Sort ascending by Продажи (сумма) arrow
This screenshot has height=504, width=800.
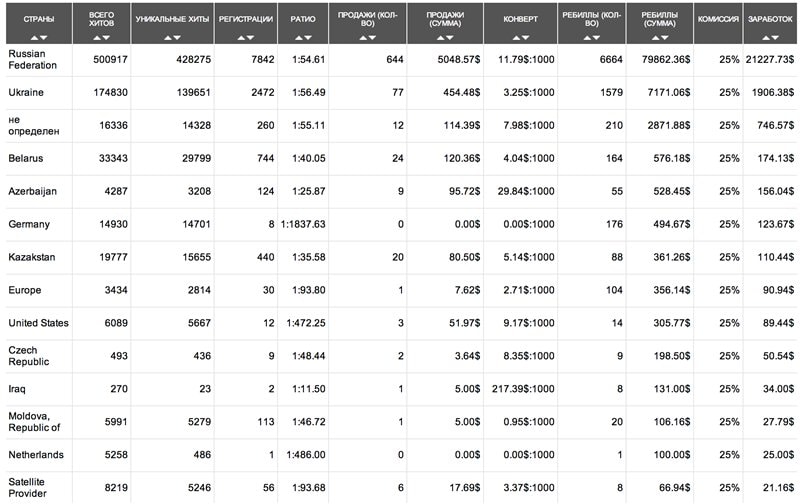point(438,38)
